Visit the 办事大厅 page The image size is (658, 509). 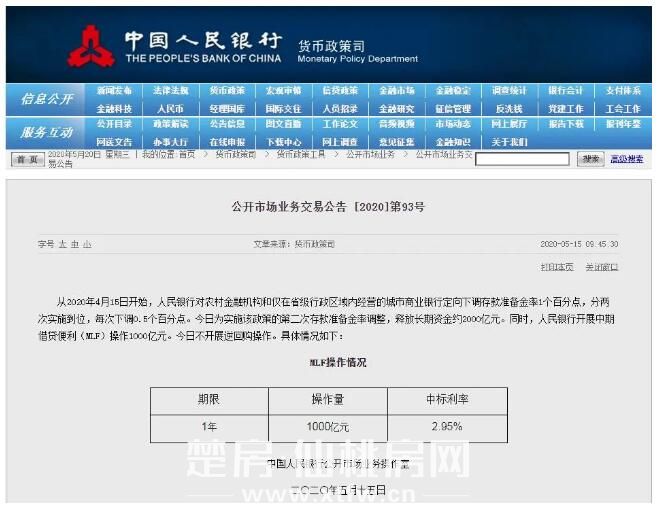pos(170,142)
